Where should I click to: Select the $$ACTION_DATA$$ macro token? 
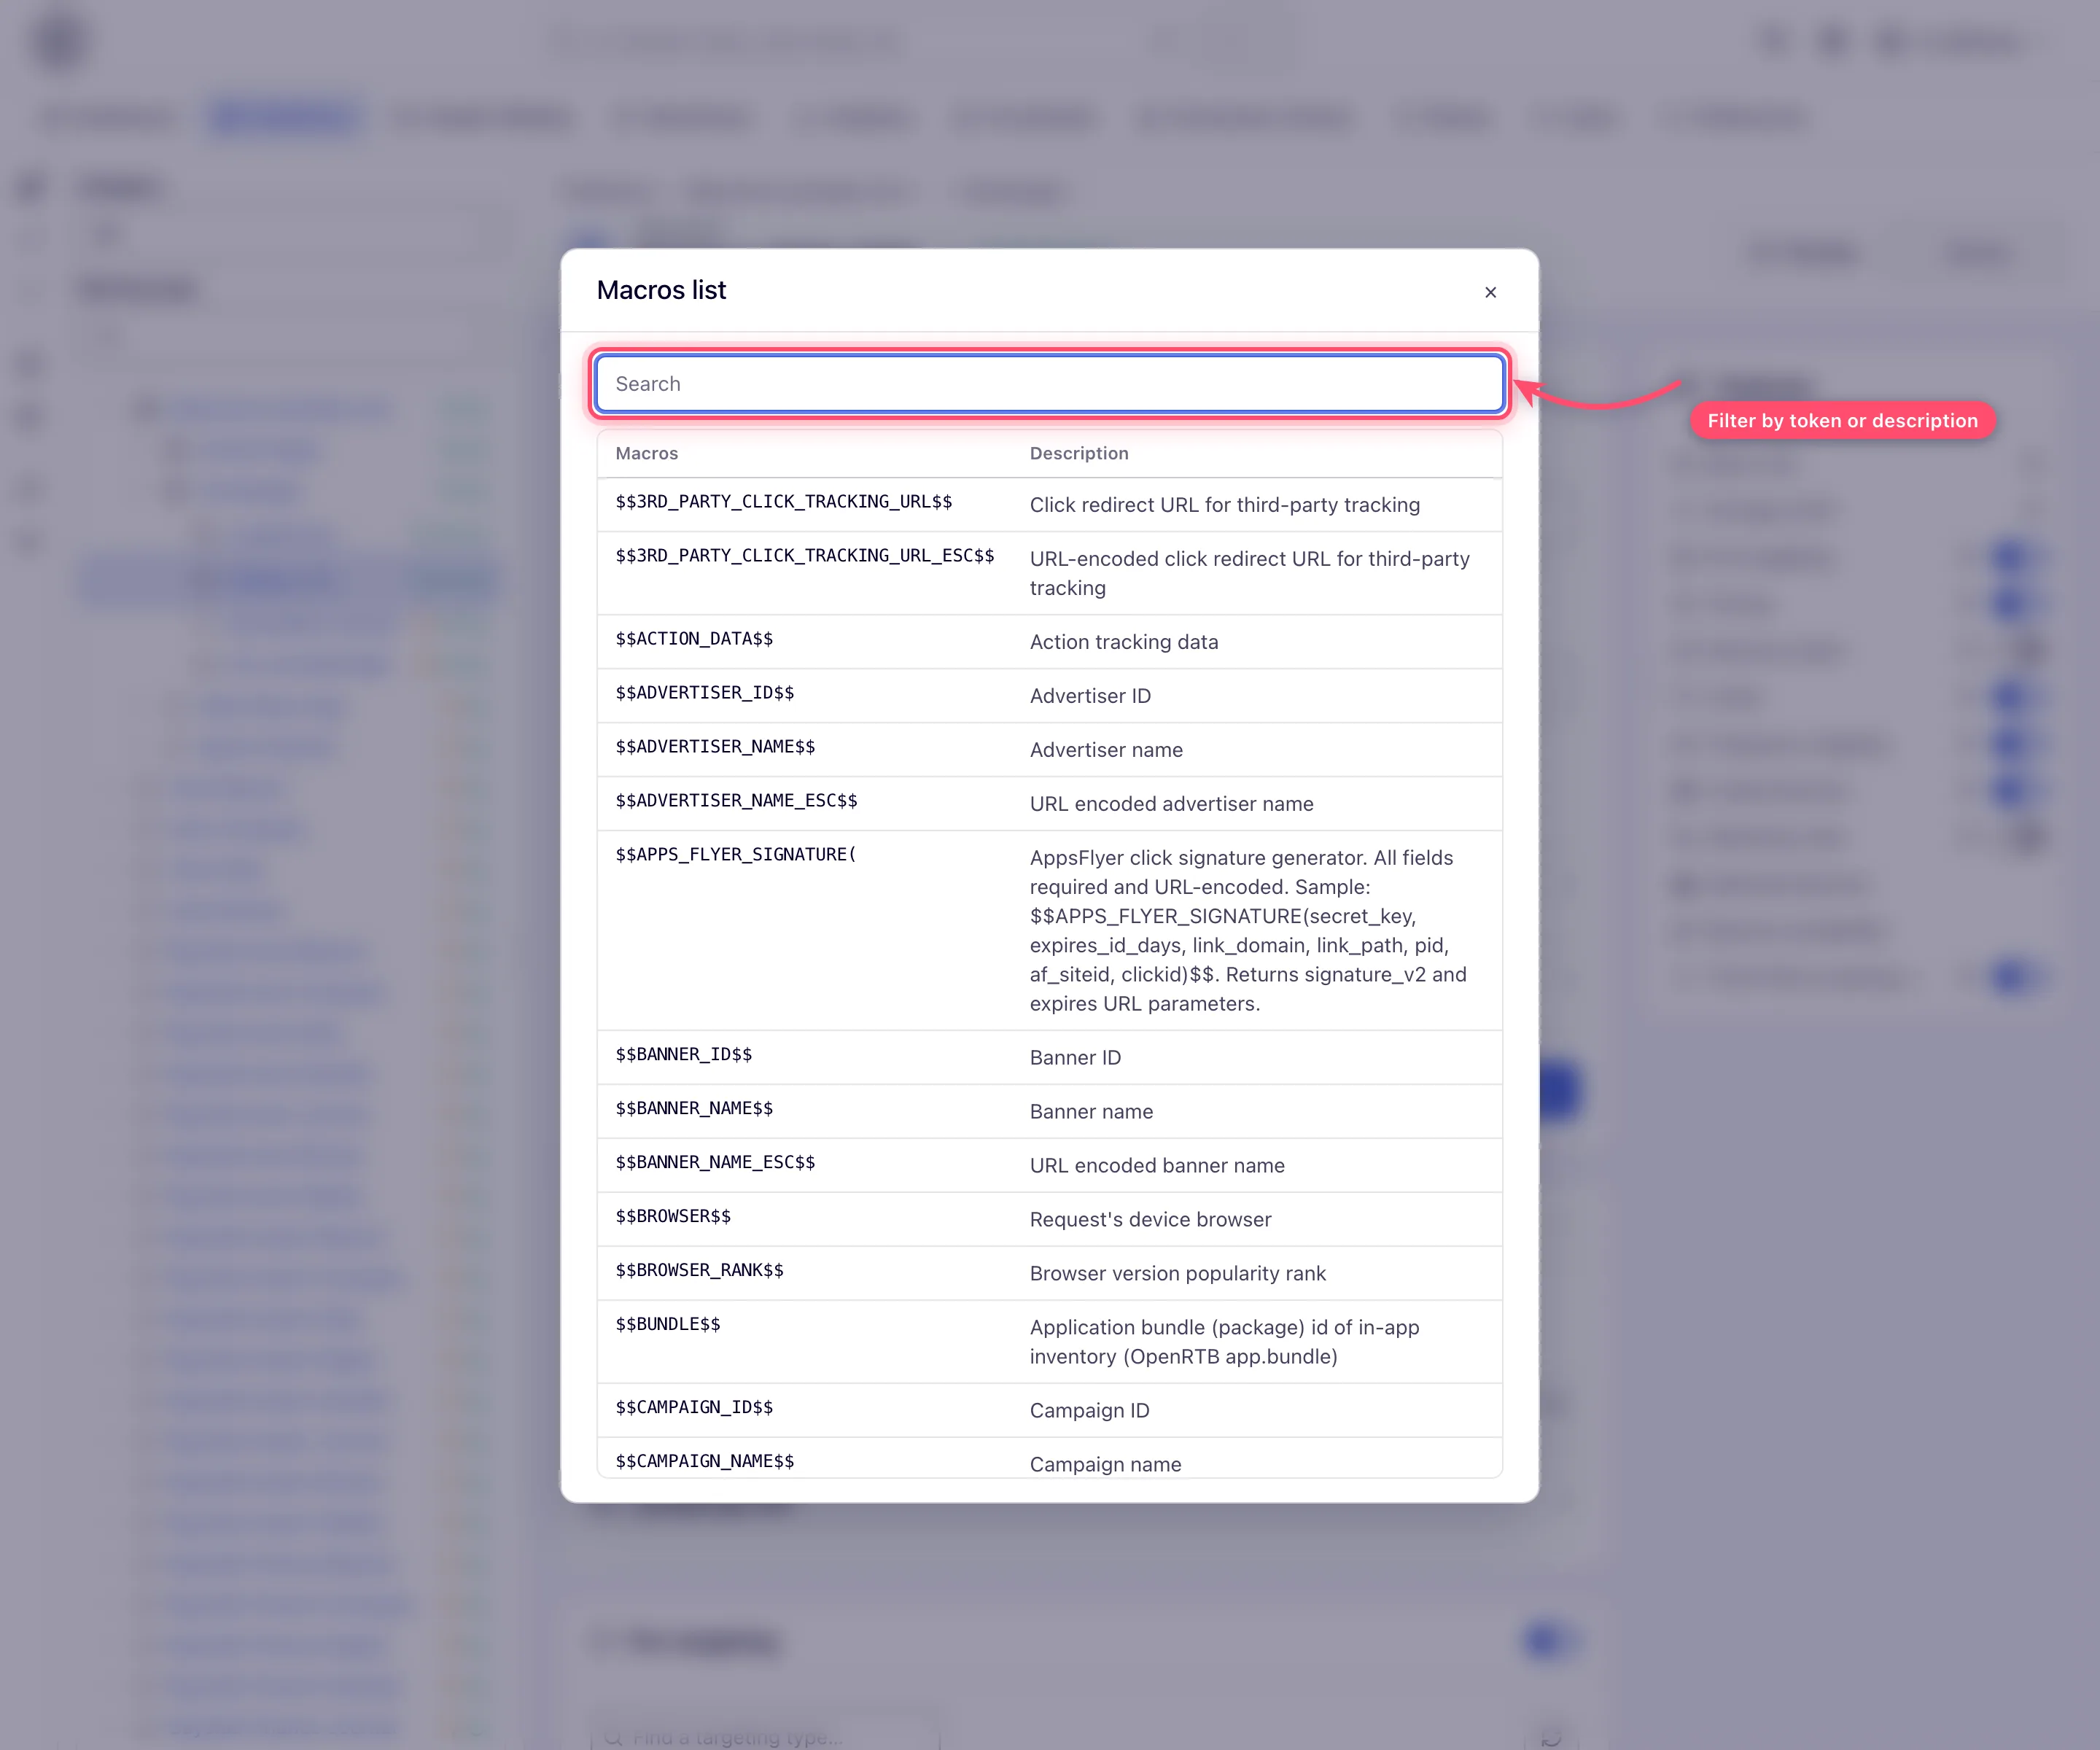tap(694, 639)
